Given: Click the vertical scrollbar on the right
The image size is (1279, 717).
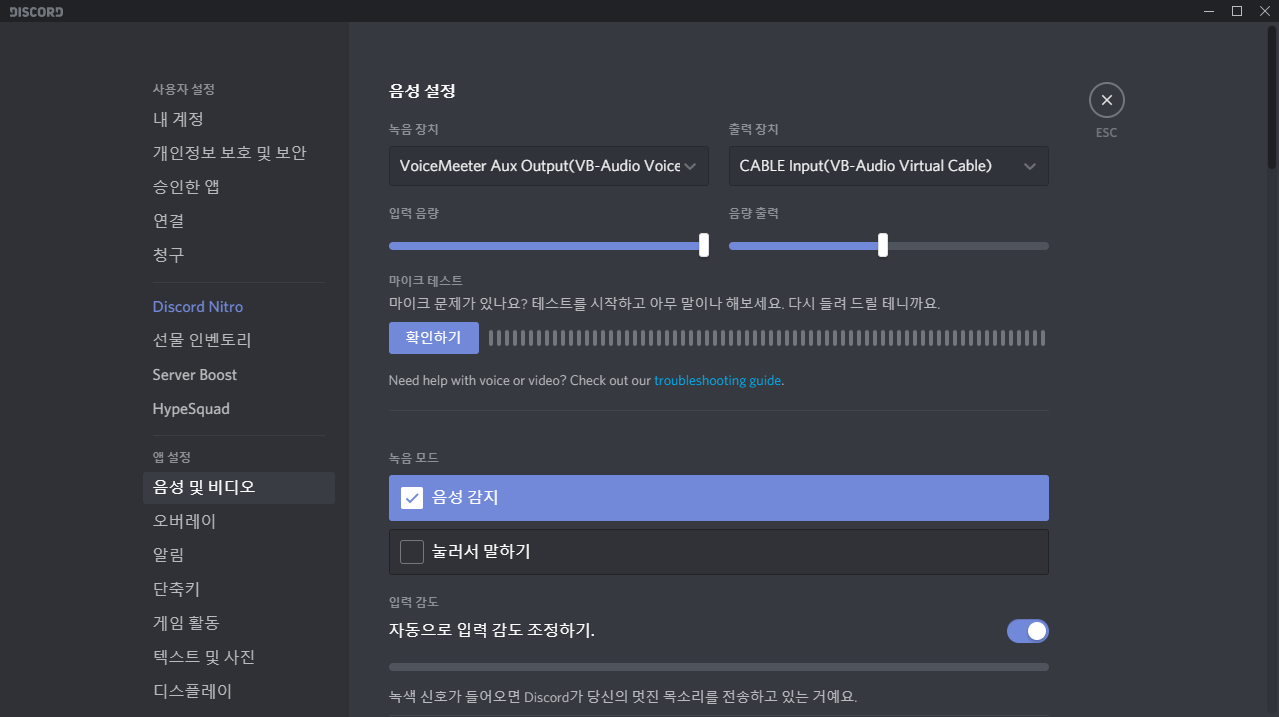Looking at the screenshot, I should click(1272, 98).
